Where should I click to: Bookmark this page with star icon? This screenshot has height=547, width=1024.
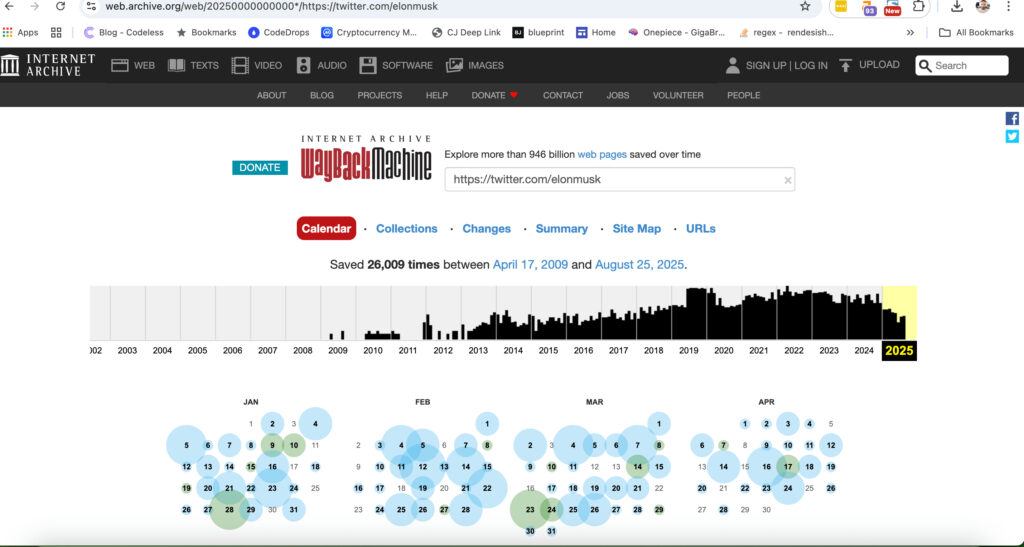pos(805,6)
